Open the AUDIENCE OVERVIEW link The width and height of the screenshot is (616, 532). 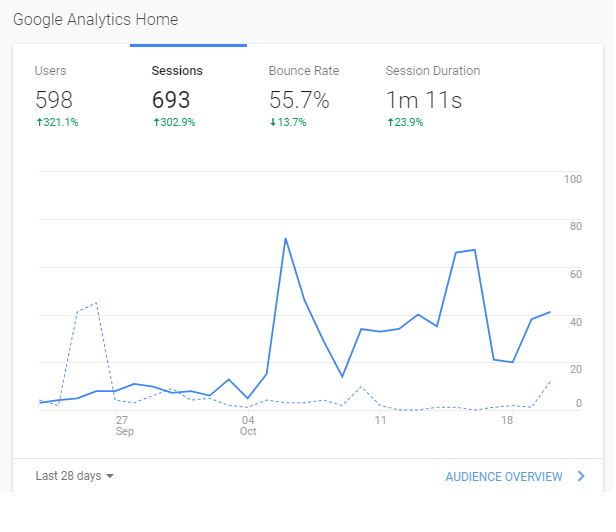tap(515, 477)
